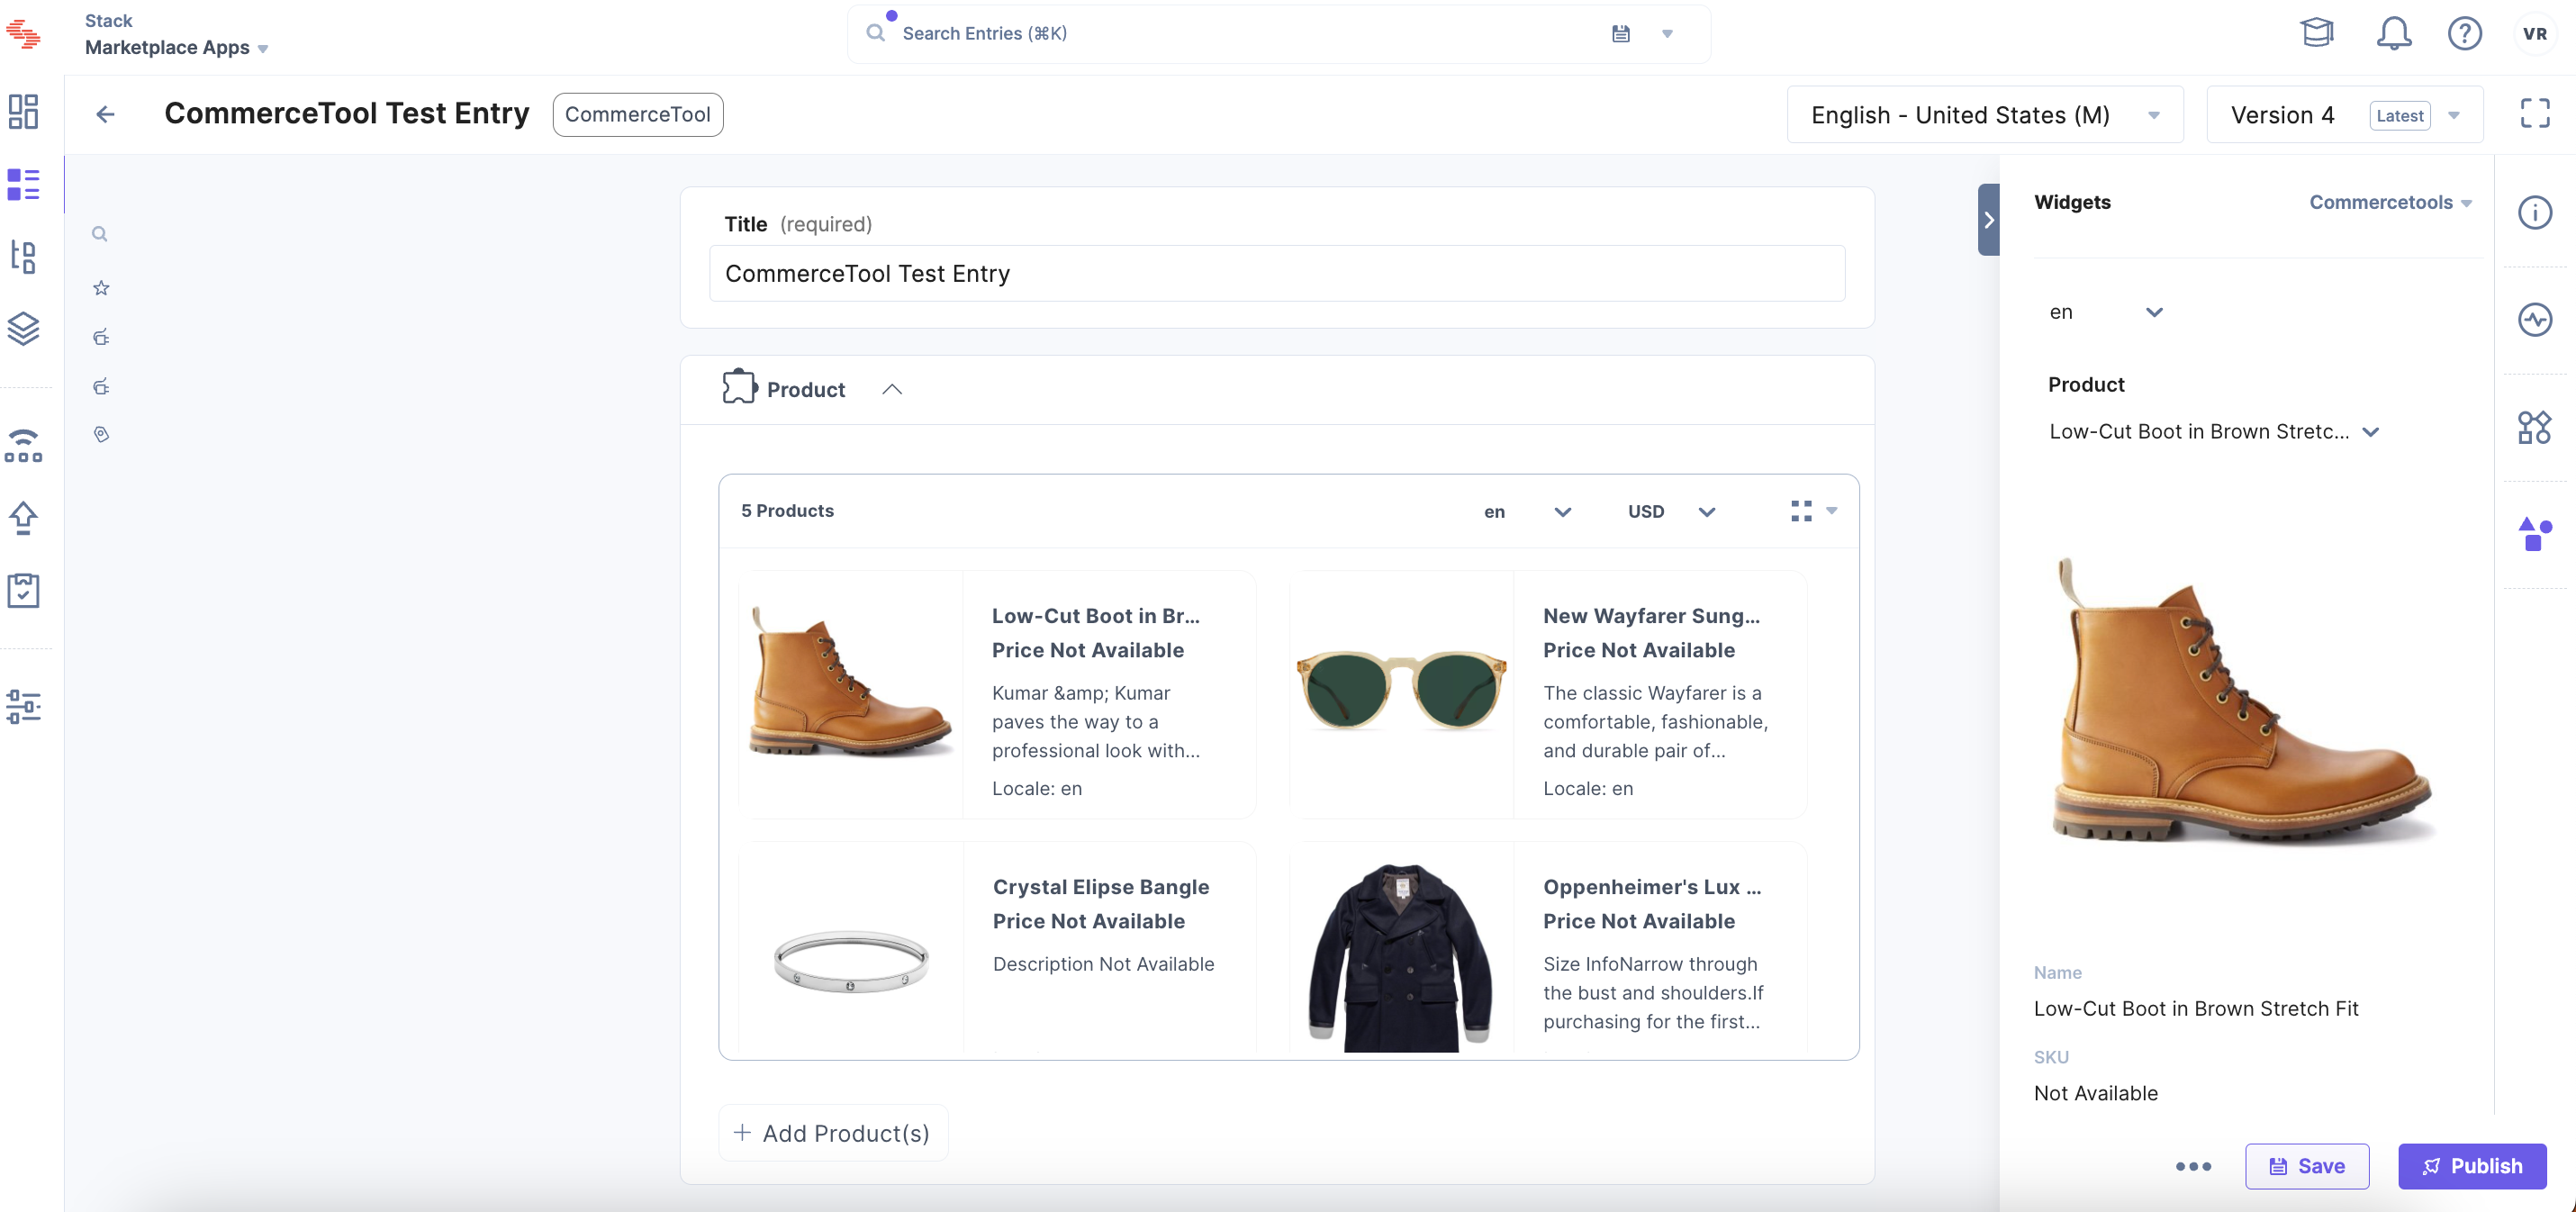Click the 'Low-Cut Boot in Br...' product title
This screenshot has width=2576, height=1212.
coord(1096,616)
